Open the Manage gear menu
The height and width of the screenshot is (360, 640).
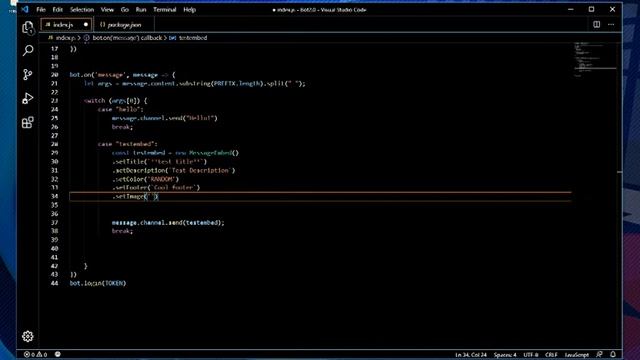(28, 336)
